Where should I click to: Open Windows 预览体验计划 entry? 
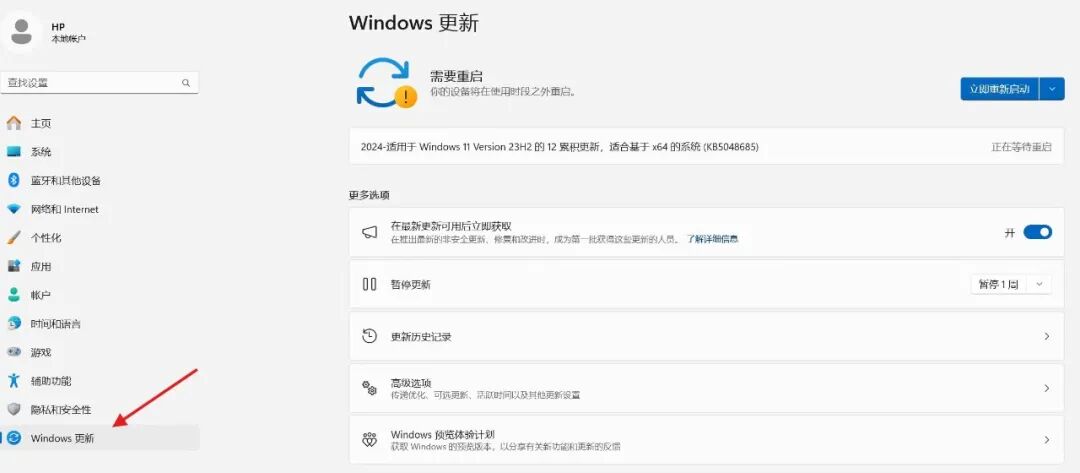[x=706, y=440]
